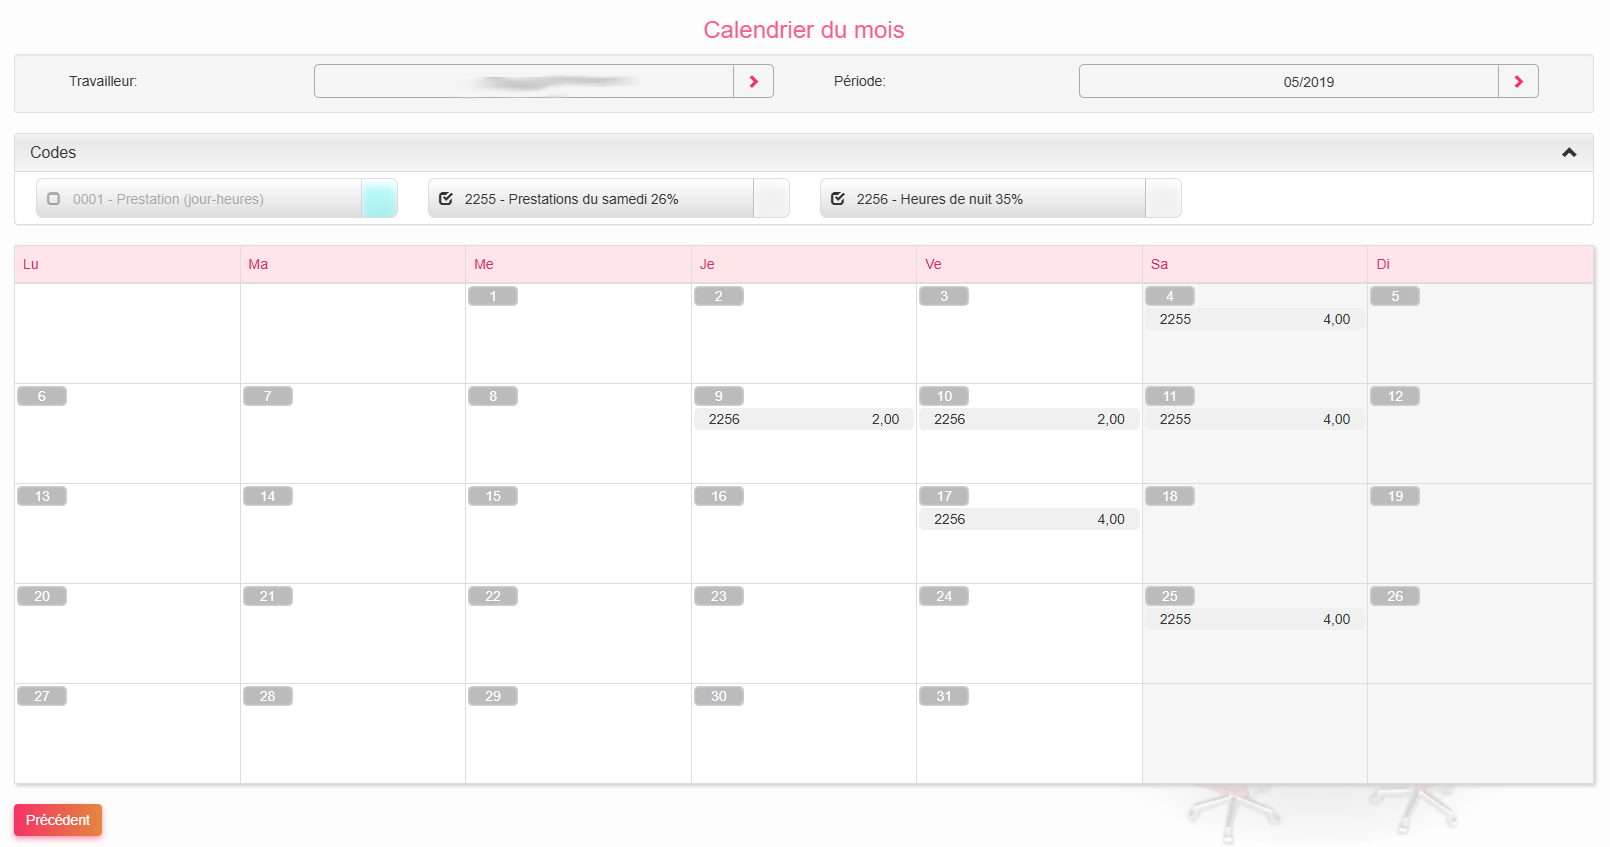Screen dimensions: 1610x847
Task: Click the arrow icon beside Période field
Action: pyautogui.click(x=1517, y=81)
